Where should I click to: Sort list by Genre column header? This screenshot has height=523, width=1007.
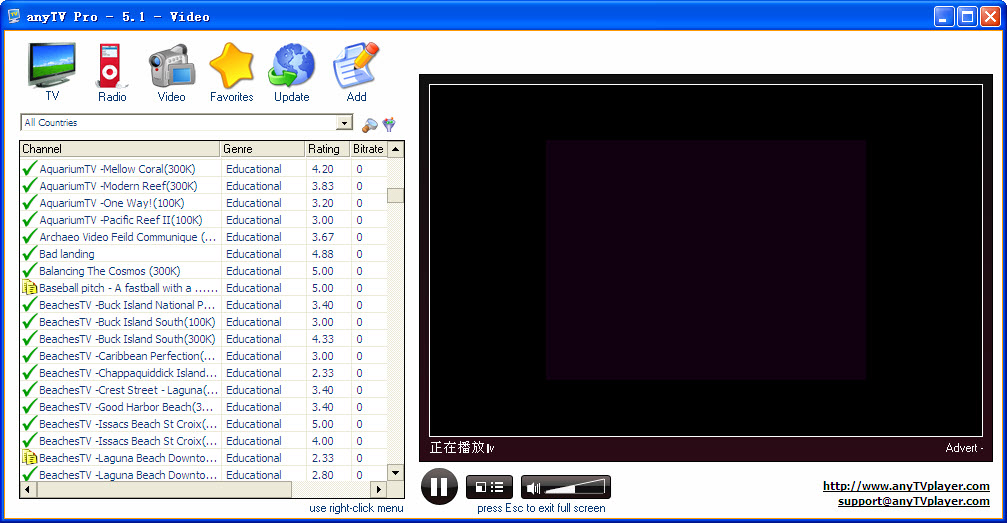pyautogui.click(x=262, y=148)
